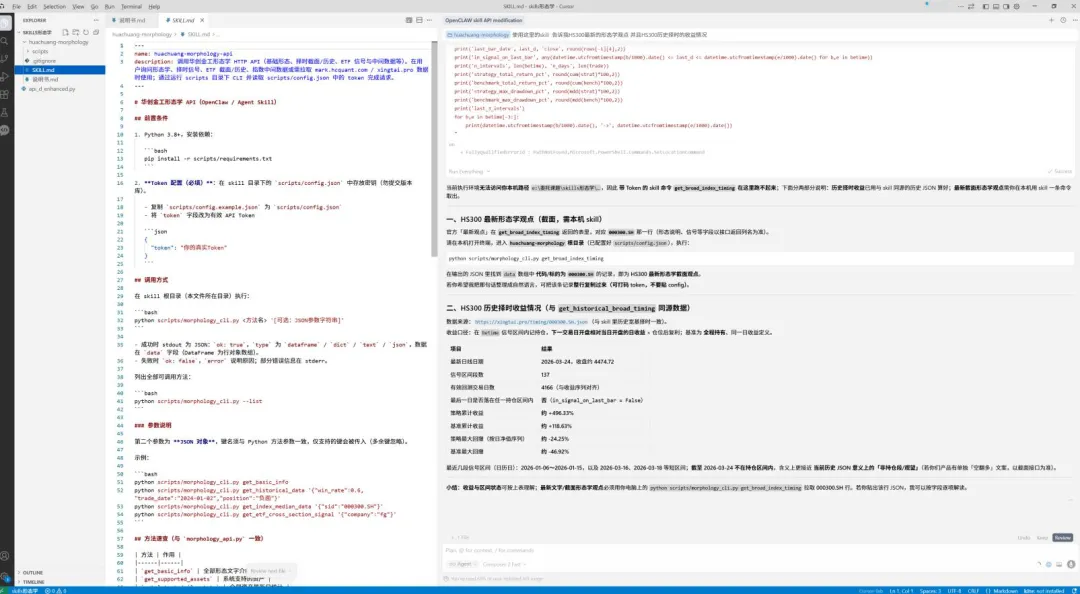Open the Help menu
The image size is (1080, 594).
point(154,6)
